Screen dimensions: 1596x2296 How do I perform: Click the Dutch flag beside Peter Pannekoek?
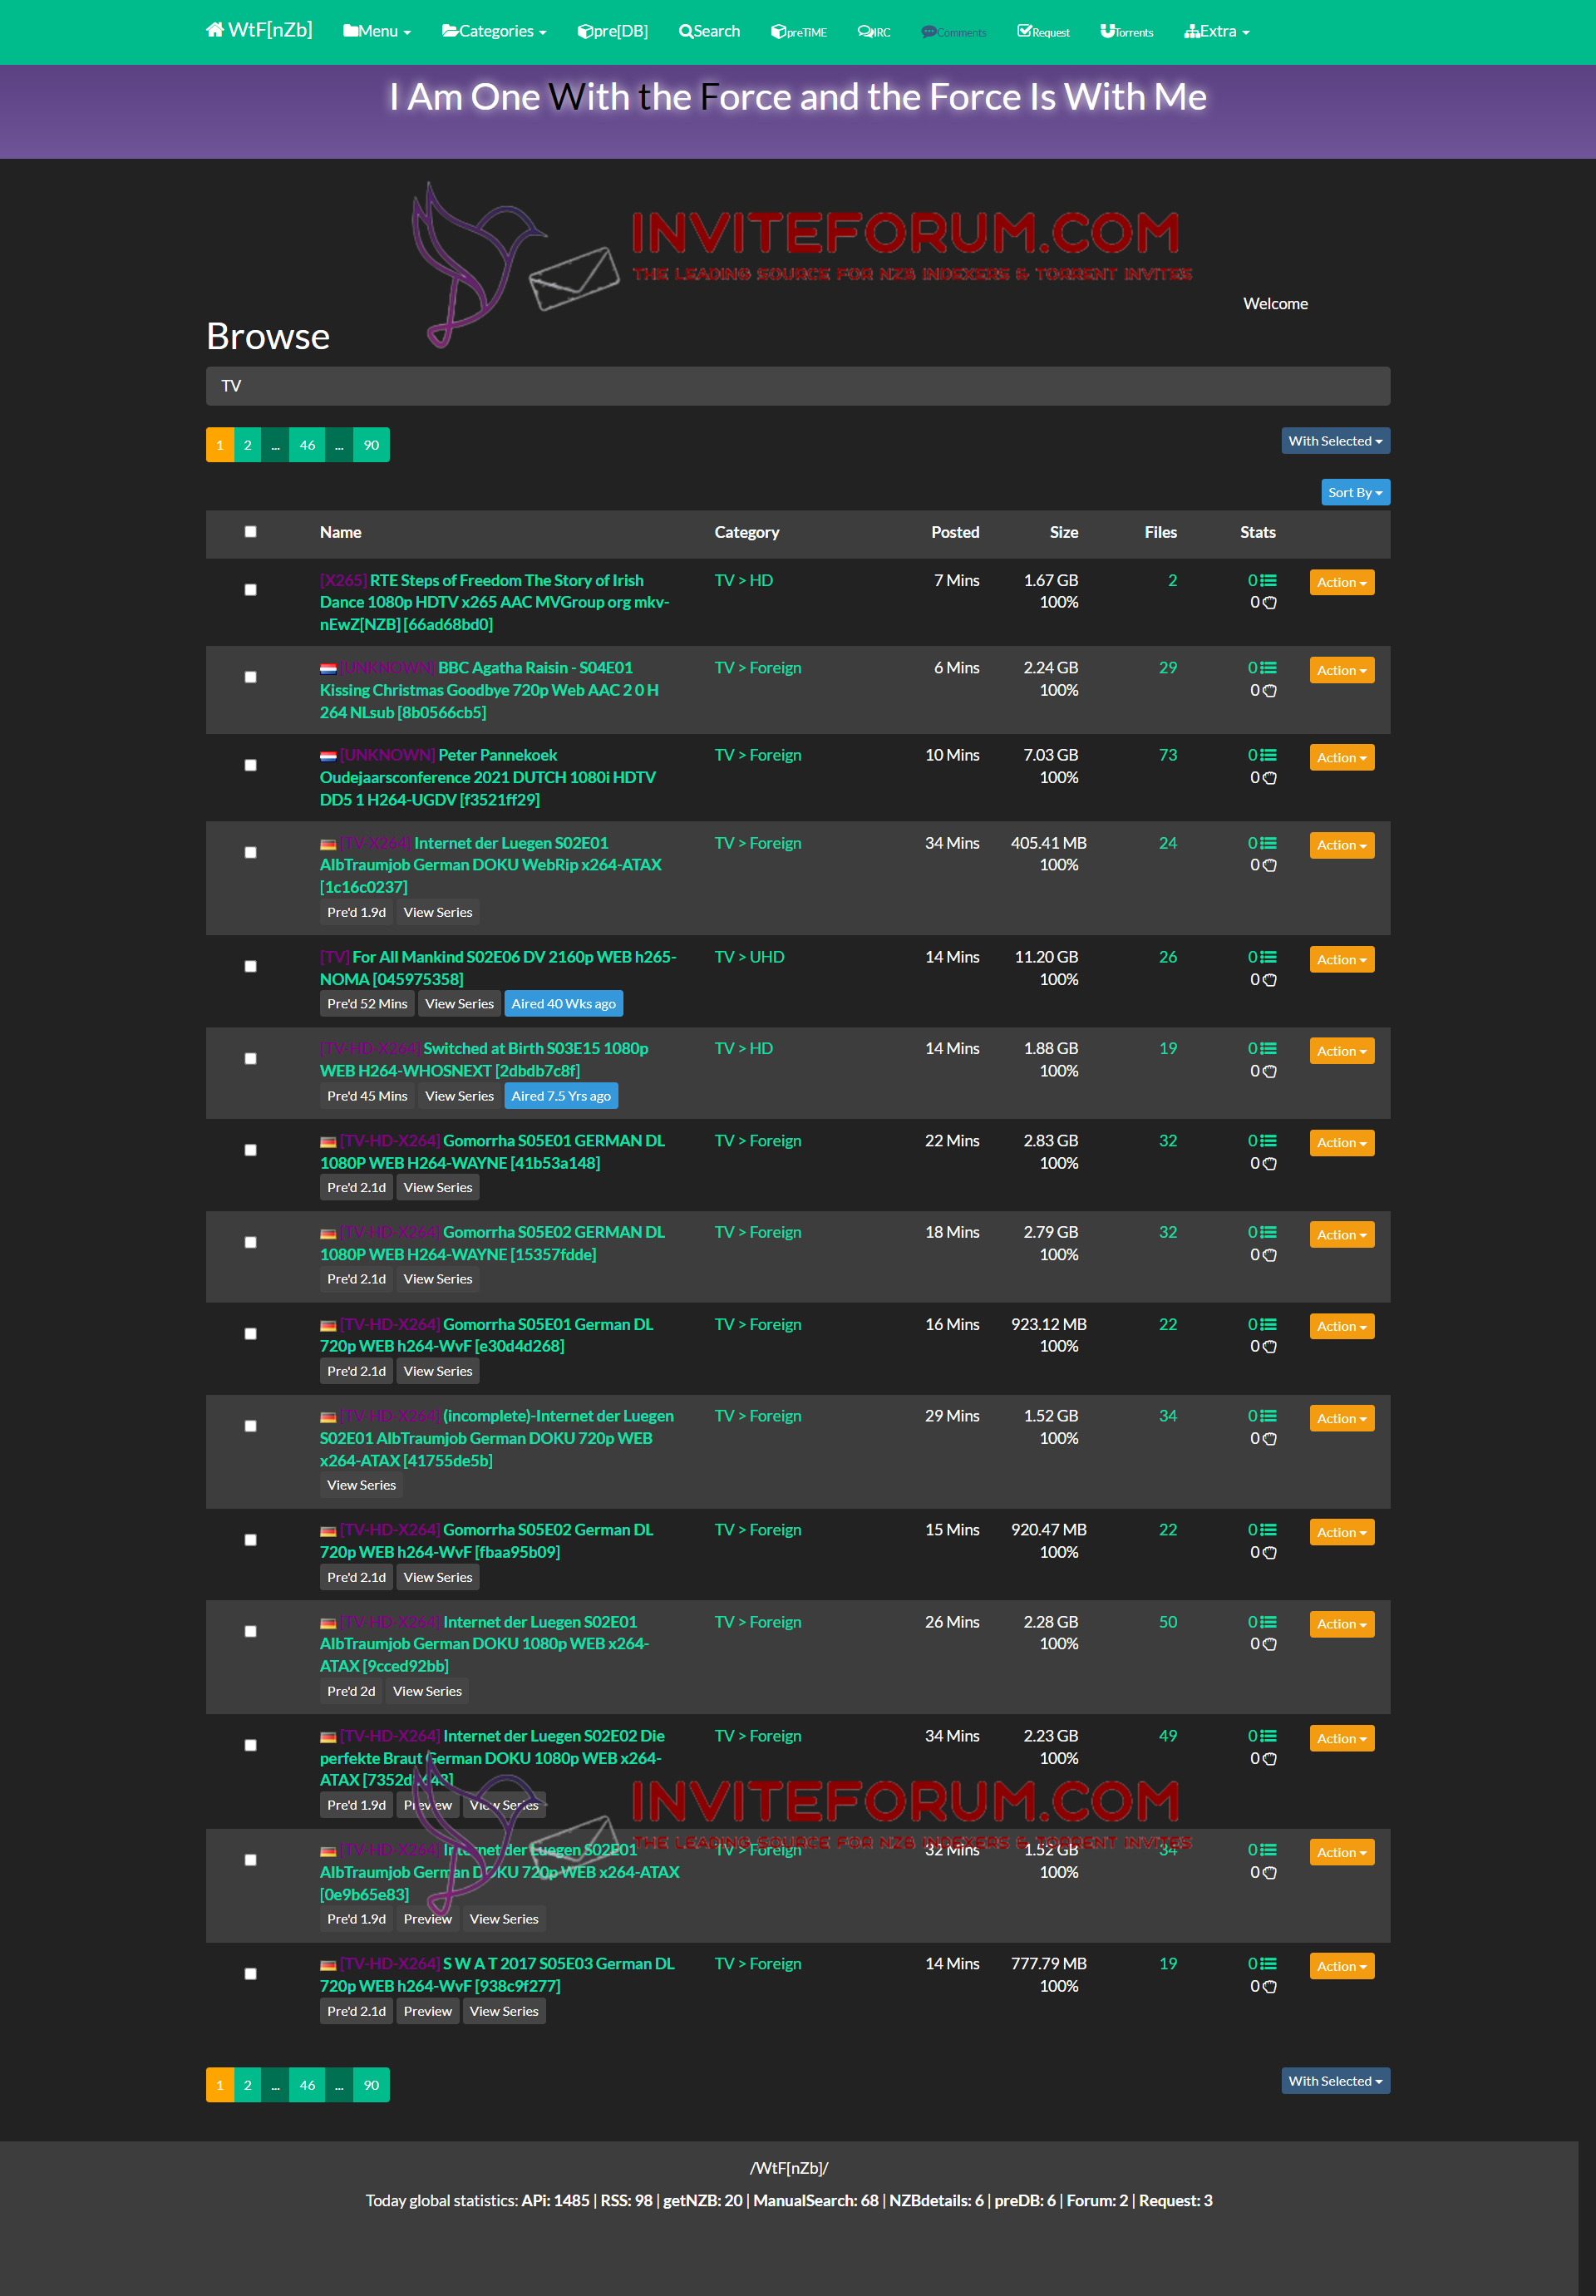(x=328, y=756)
